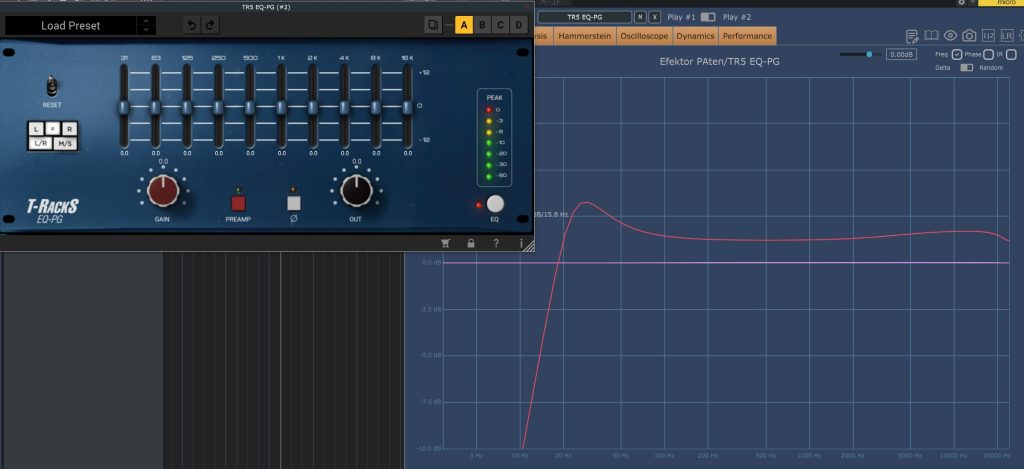Open the TR5 EQ-PG plugin selector

584,17
